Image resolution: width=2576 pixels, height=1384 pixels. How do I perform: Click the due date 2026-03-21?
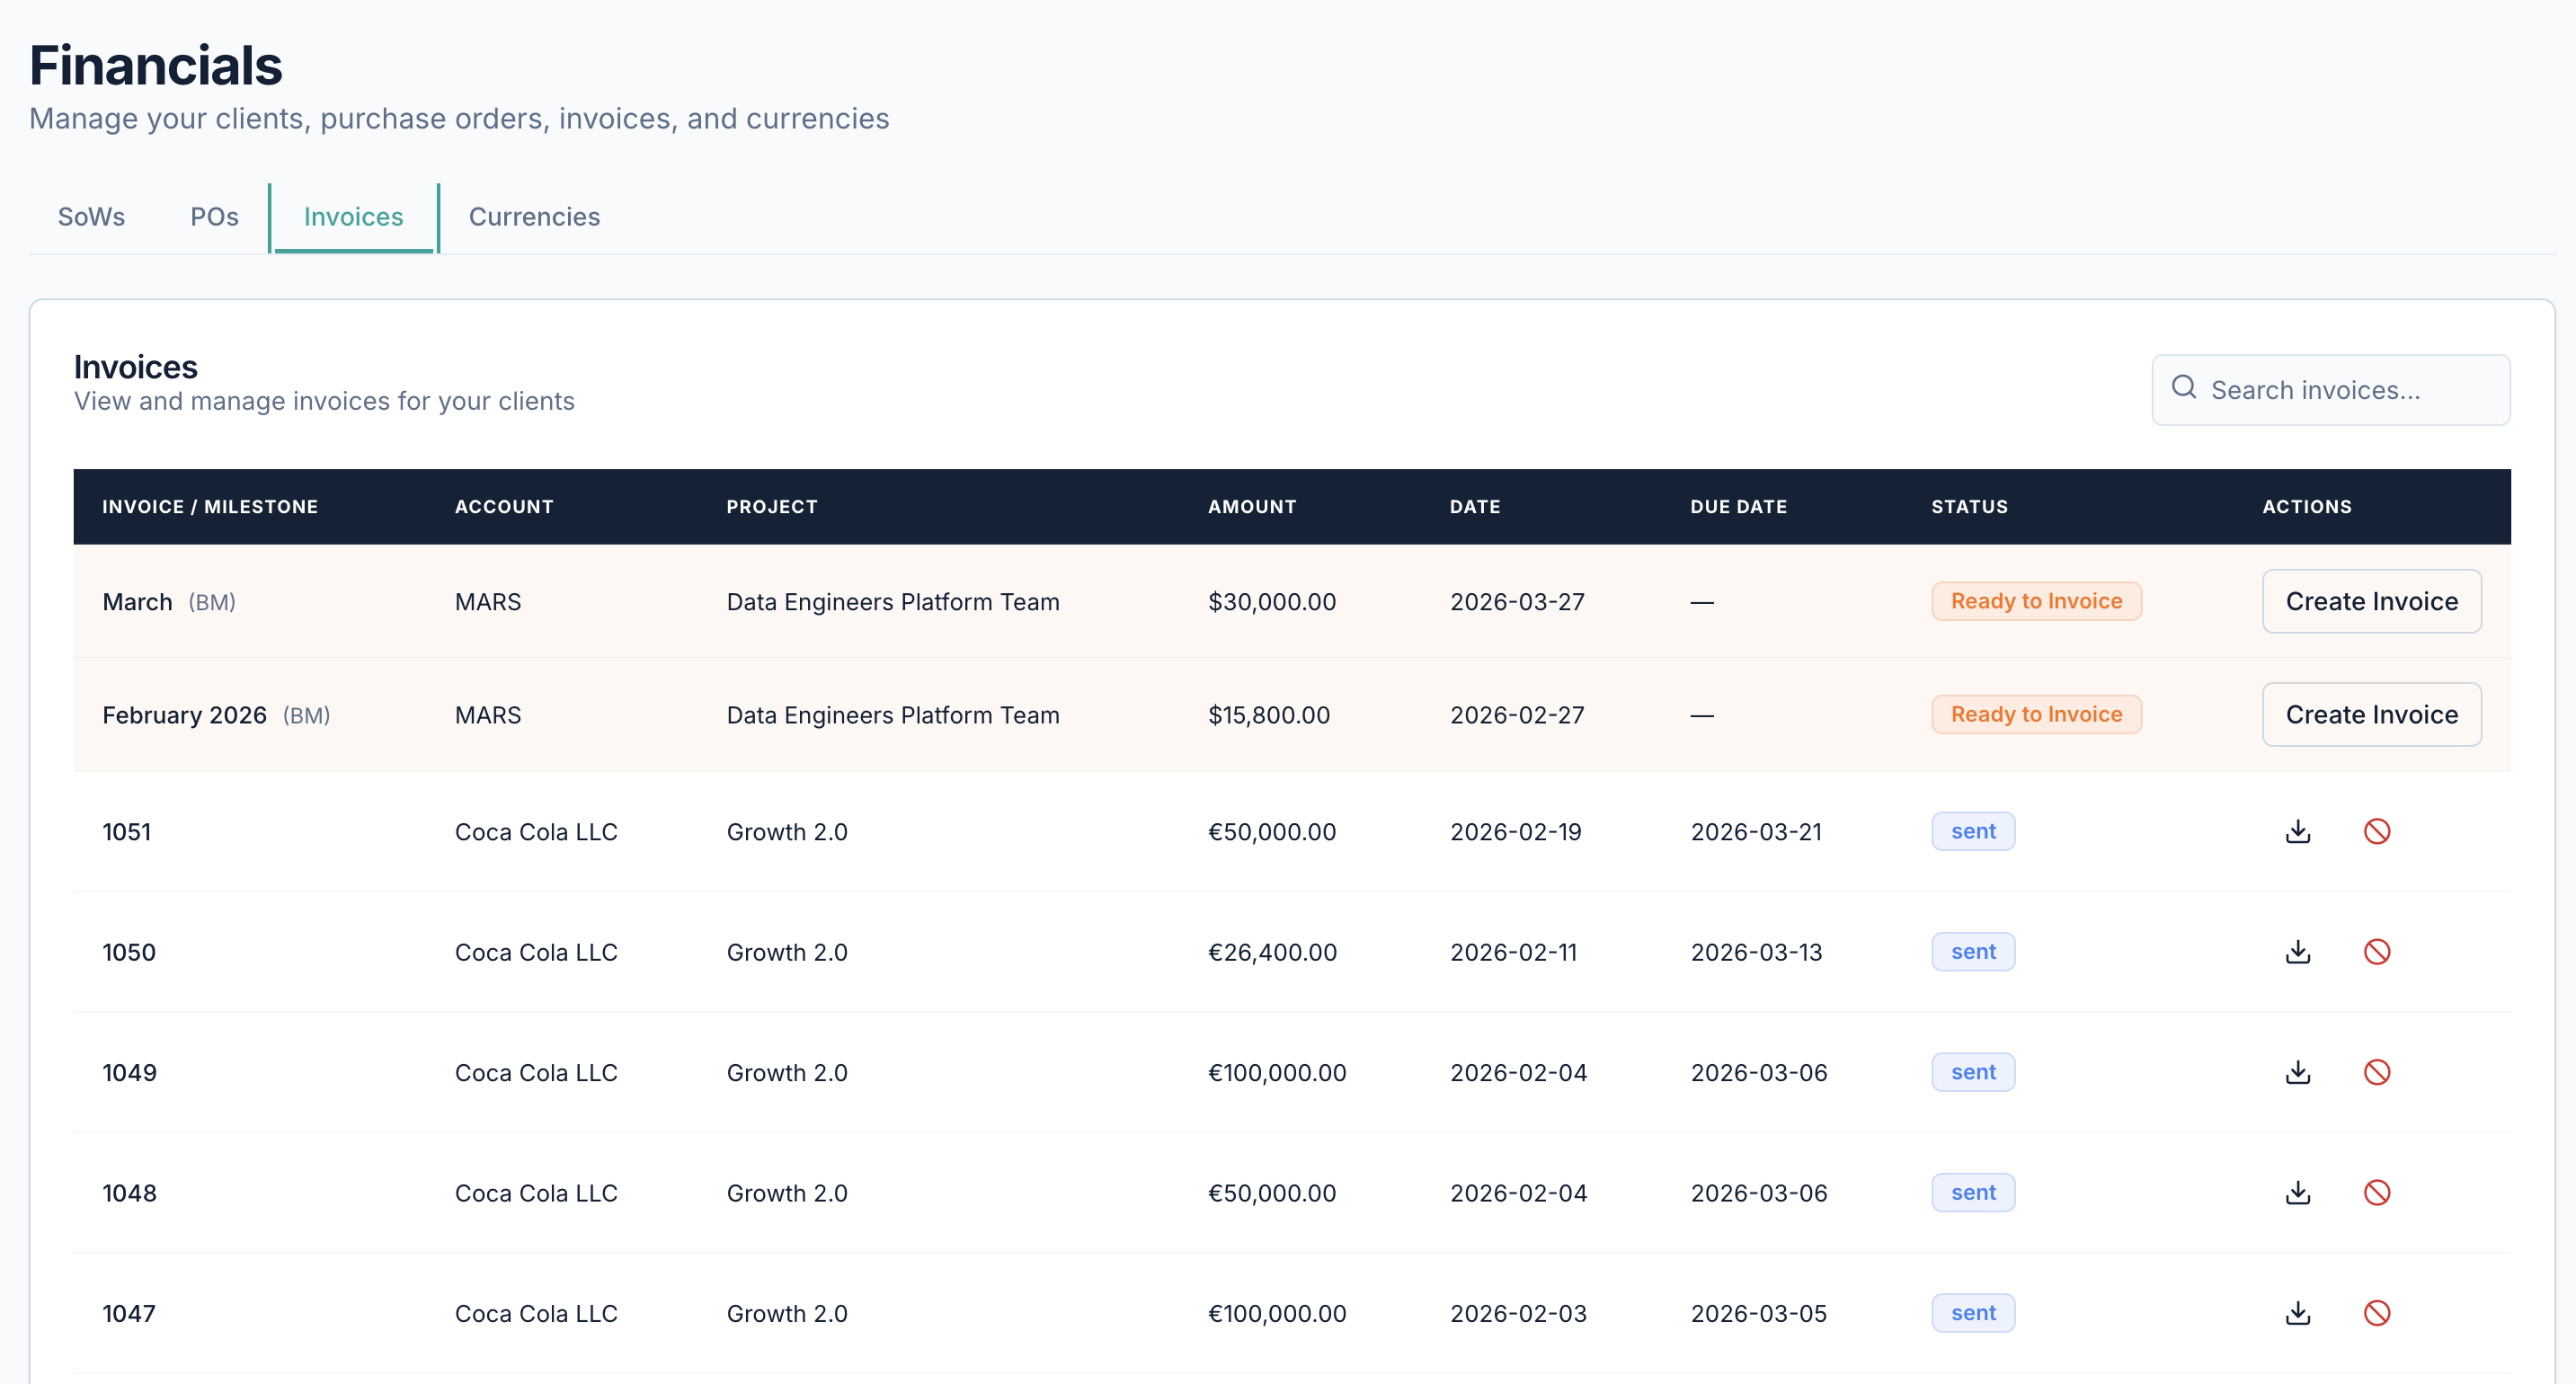tap(1756, 832)
